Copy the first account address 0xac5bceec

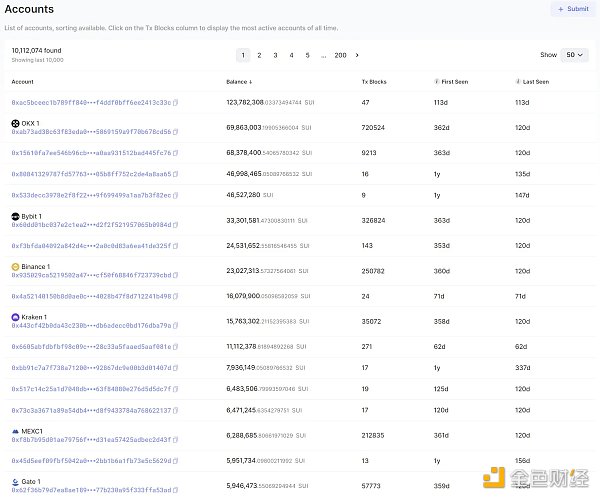(176, 102)
